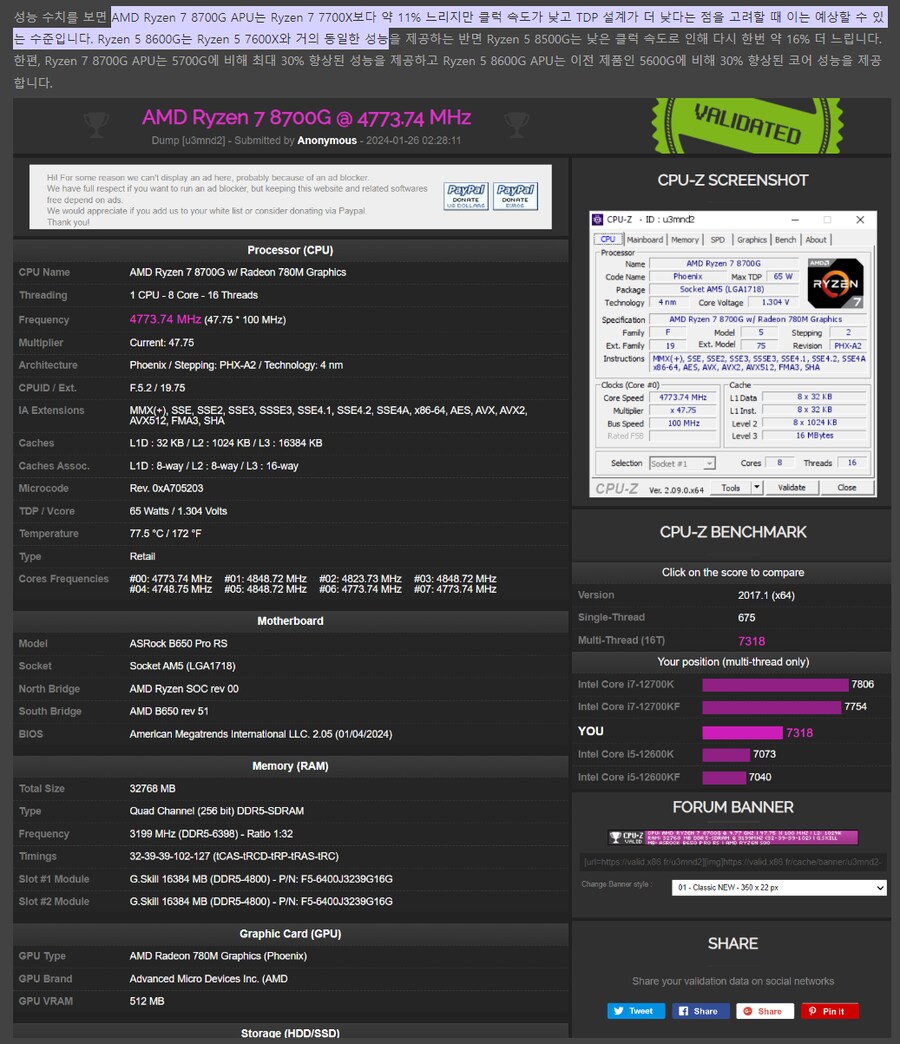900x1044 pixels.
Task: Click the red-icon Share button
Action: click(x=765, y=1011)
